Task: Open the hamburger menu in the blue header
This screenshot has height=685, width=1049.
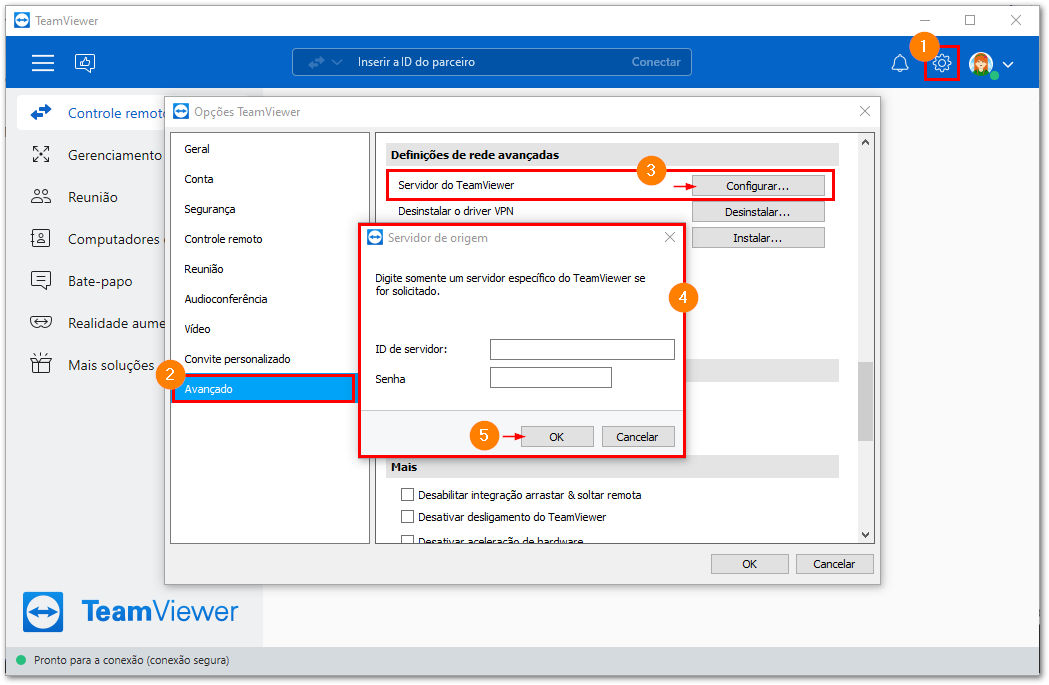Action: tap(43, 63)
